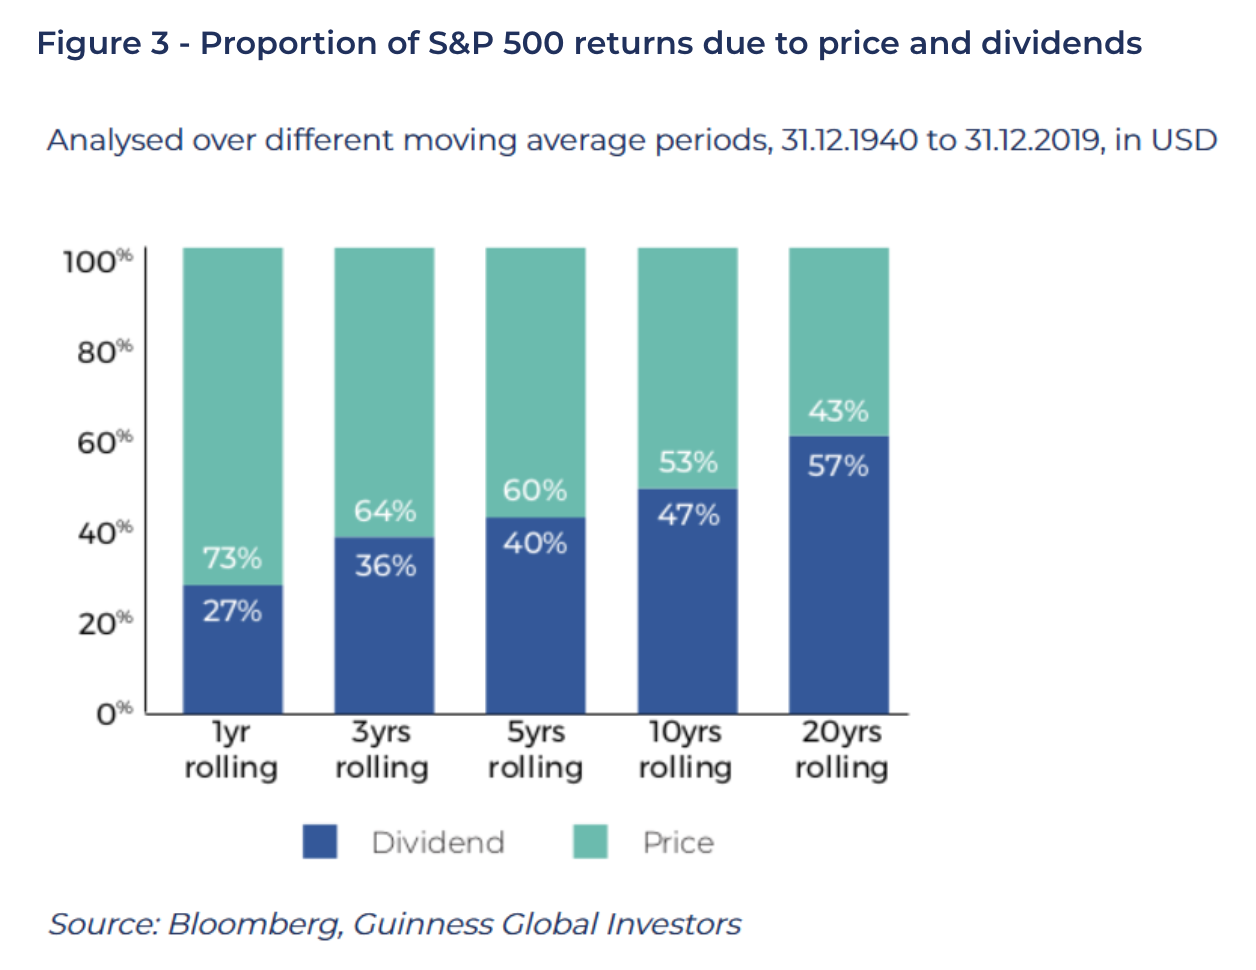Click the Figure 3 chart title
Viewport: 1256px width, 970px height.
(x=589, y=43)
